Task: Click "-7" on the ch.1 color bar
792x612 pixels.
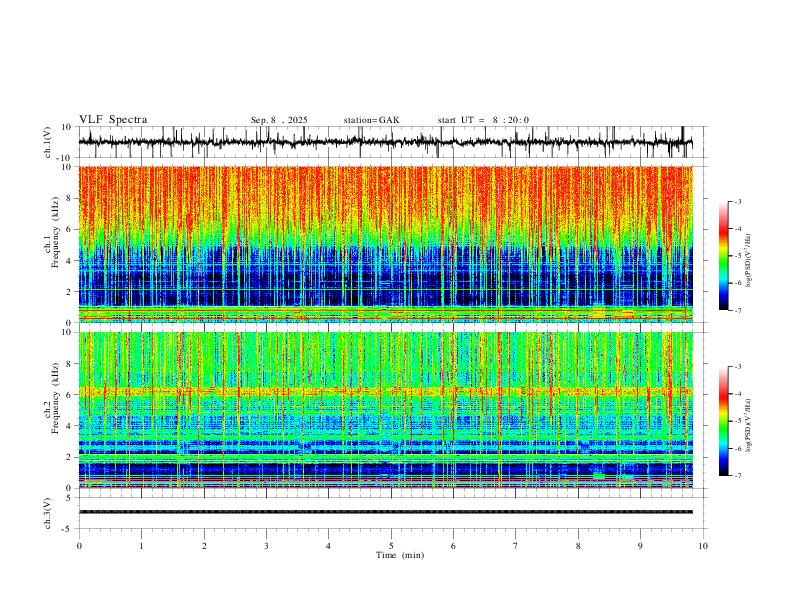Action: [738, 310]
